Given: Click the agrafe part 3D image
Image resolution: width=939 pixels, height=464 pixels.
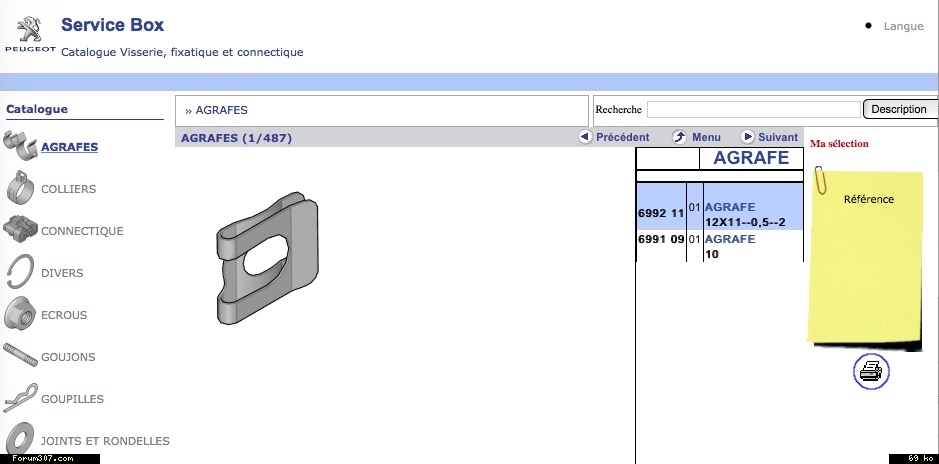Looking at the screenshot, I should (268, 256).
